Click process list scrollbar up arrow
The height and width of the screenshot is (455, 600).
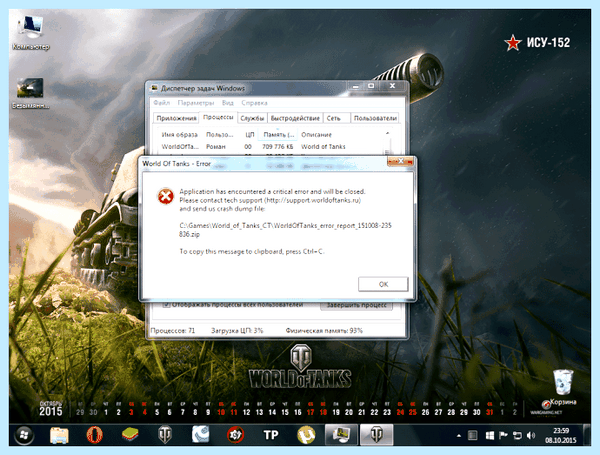click(387, 133)
